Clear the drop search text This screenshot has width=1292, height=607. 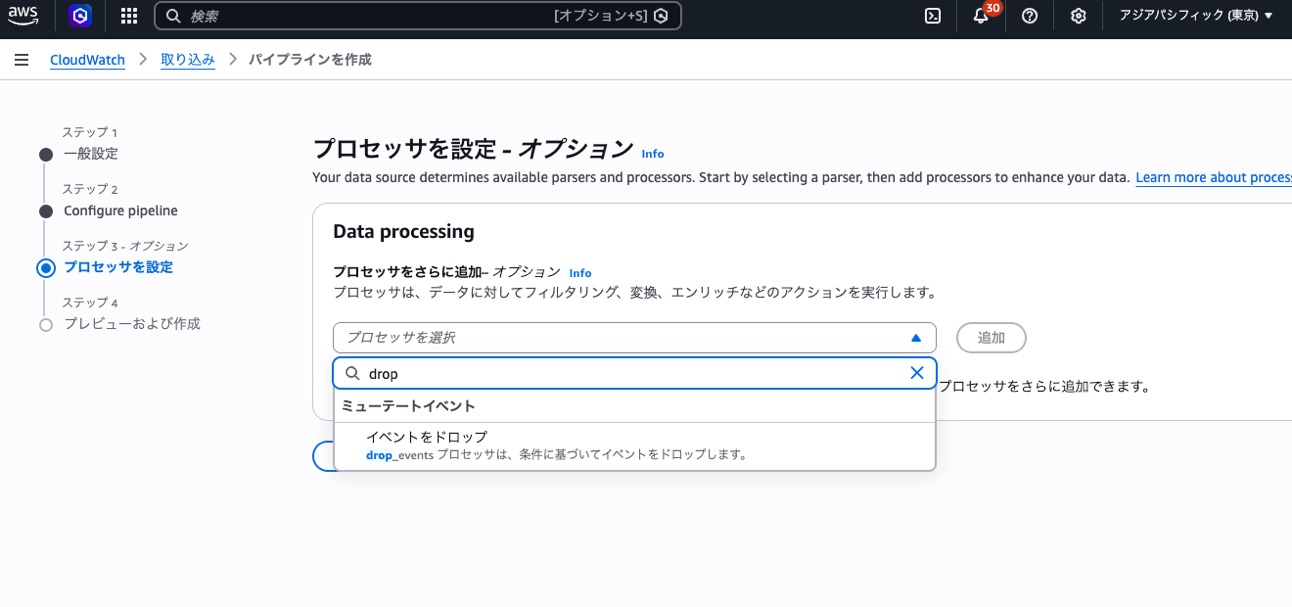point(916,373)
